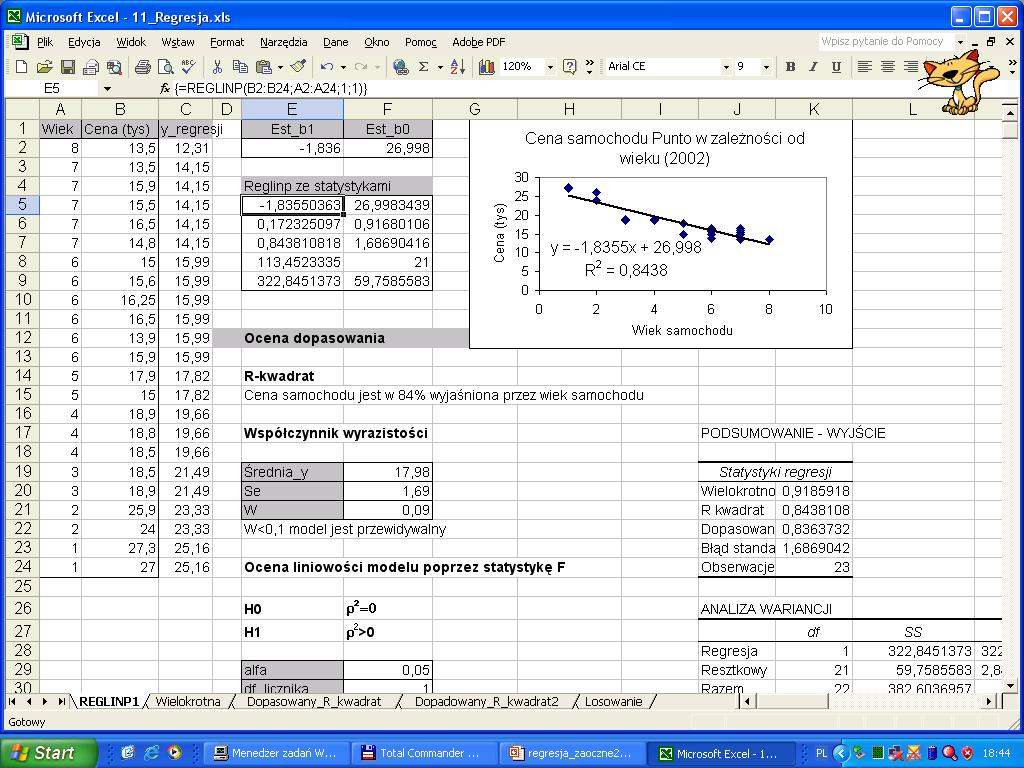Expand the zoom 120% dropdown

[x=550, y=67]
